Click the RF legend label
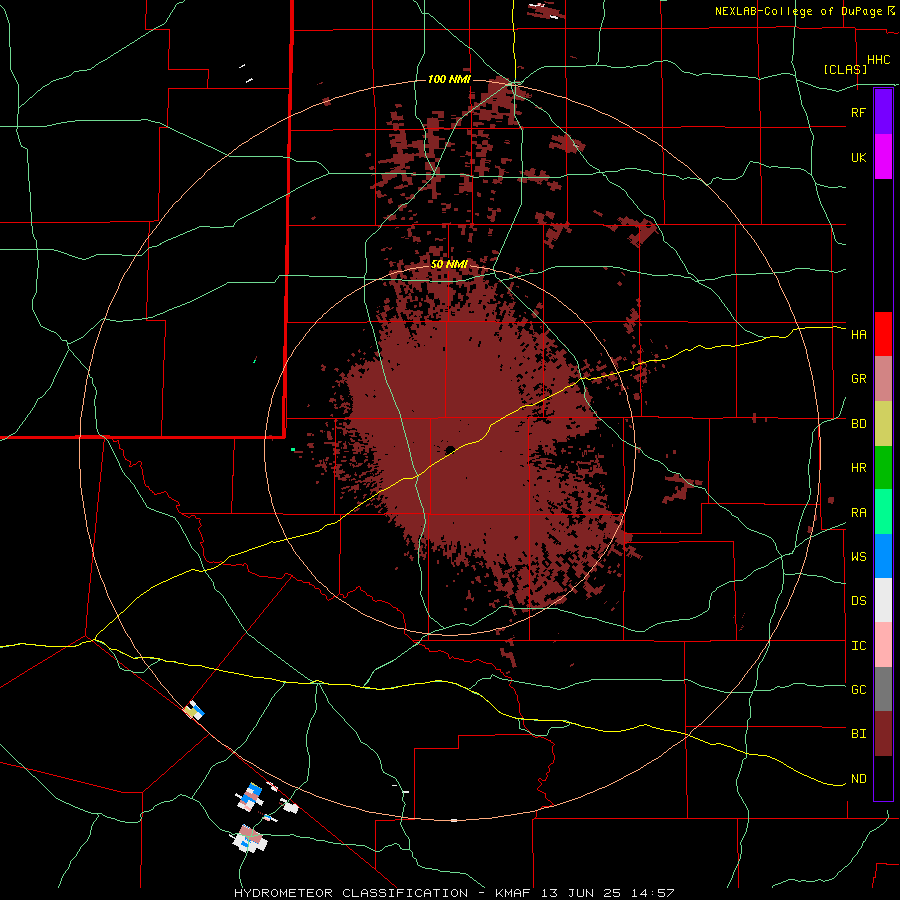 tap(858, 112)
